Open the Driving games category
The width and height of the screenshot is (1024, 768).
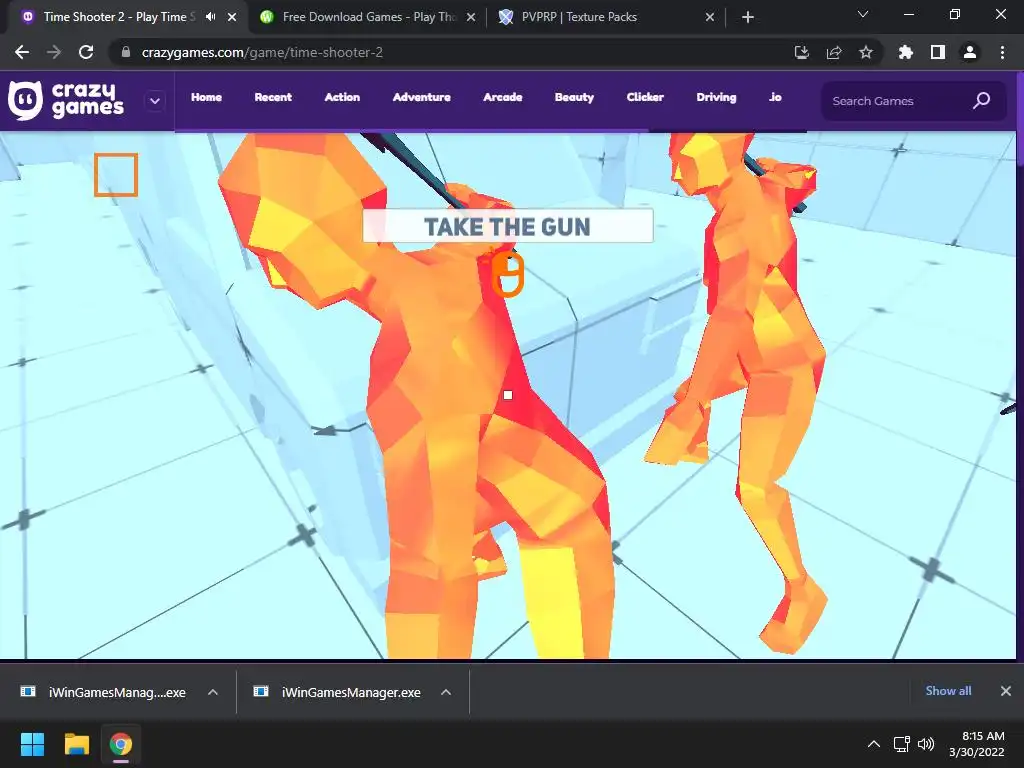716,97
